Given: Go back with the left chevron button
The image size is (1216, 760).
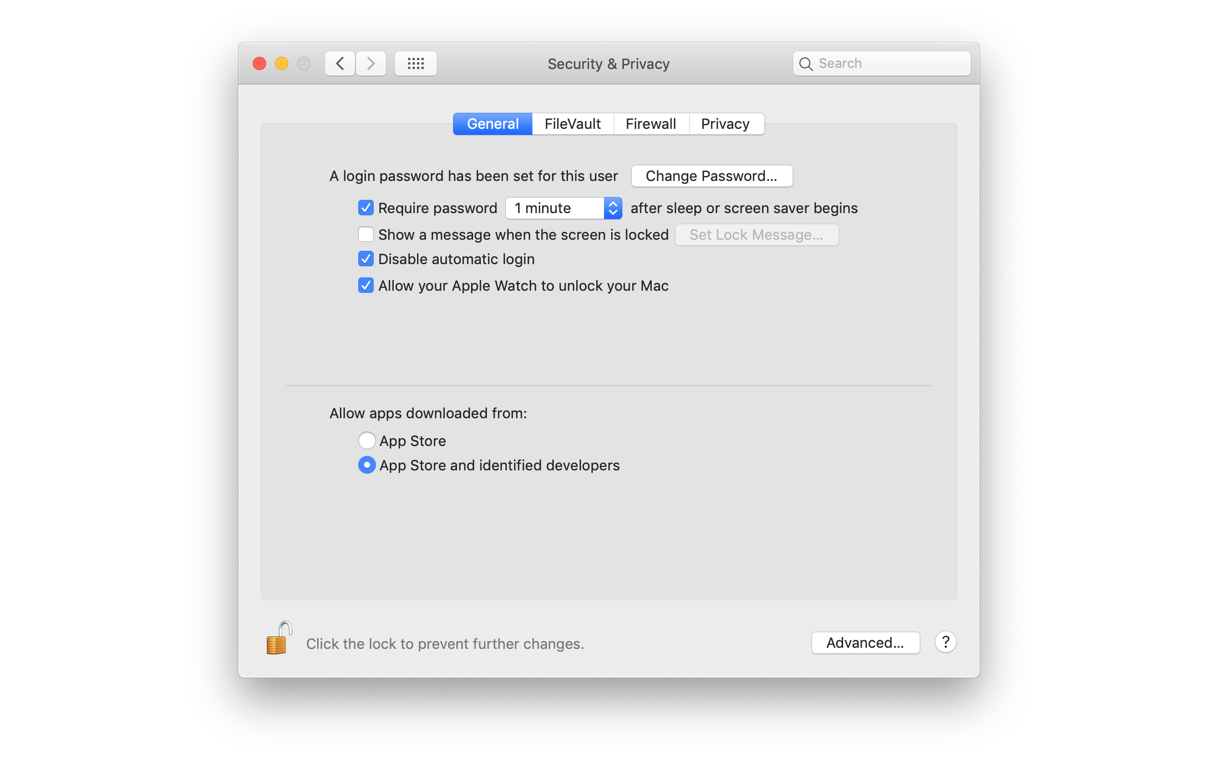Looking at the screenshot, I should [340, 63].
